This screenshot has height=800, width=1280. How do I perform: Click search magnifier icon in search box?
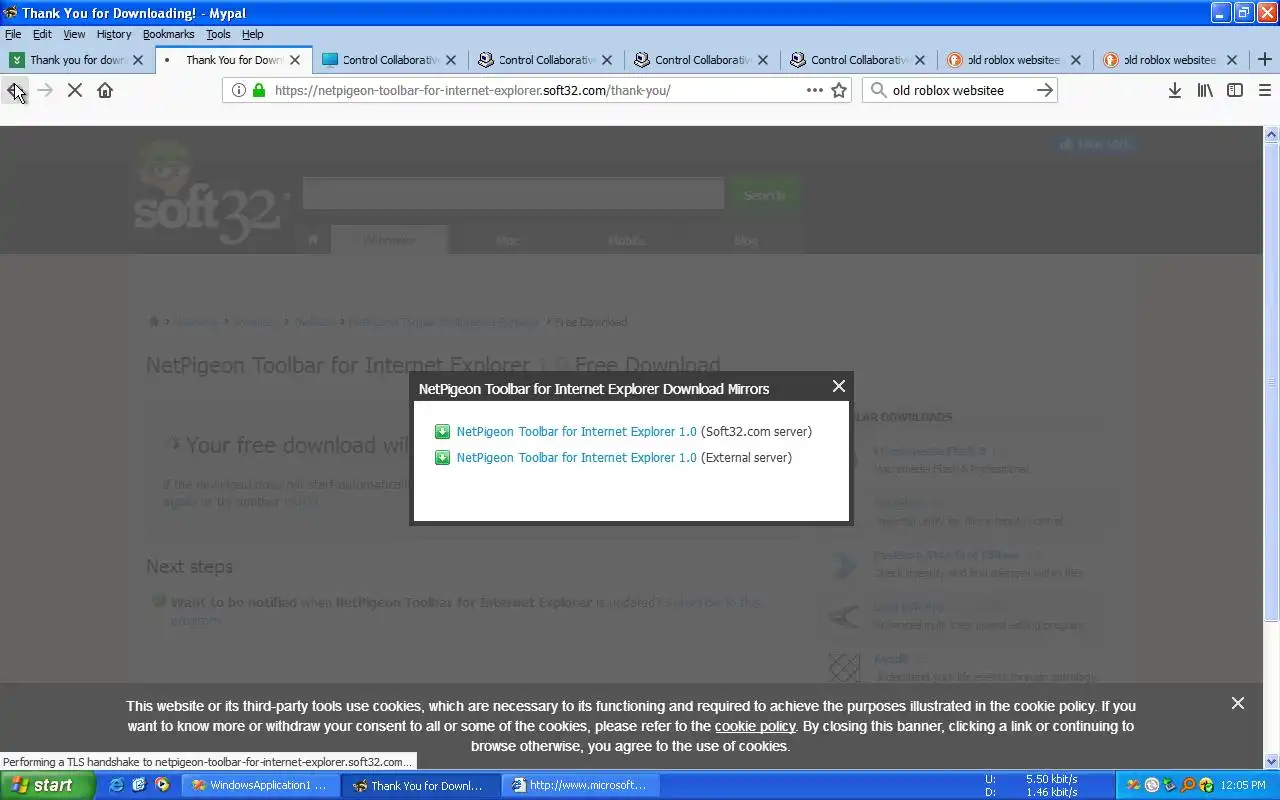coord(878,90)
